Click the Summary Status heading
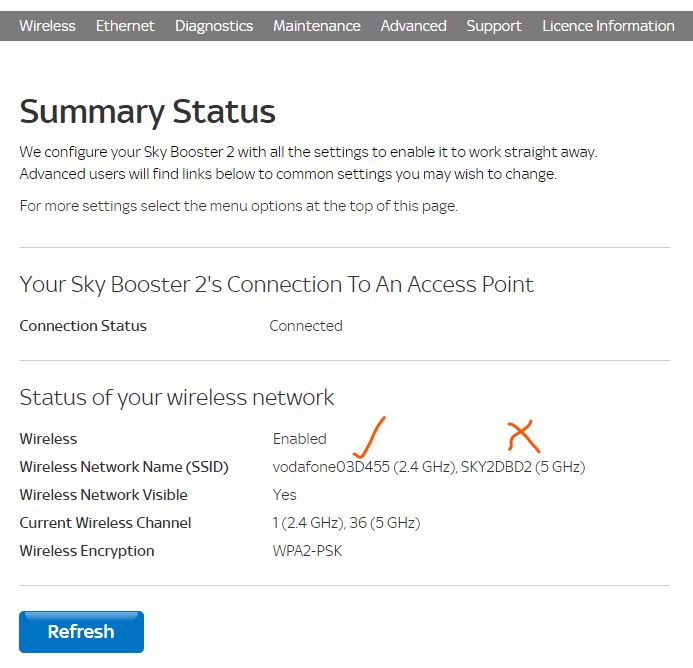693x668 pixels. pyautogui.click(x=147, y=111)
